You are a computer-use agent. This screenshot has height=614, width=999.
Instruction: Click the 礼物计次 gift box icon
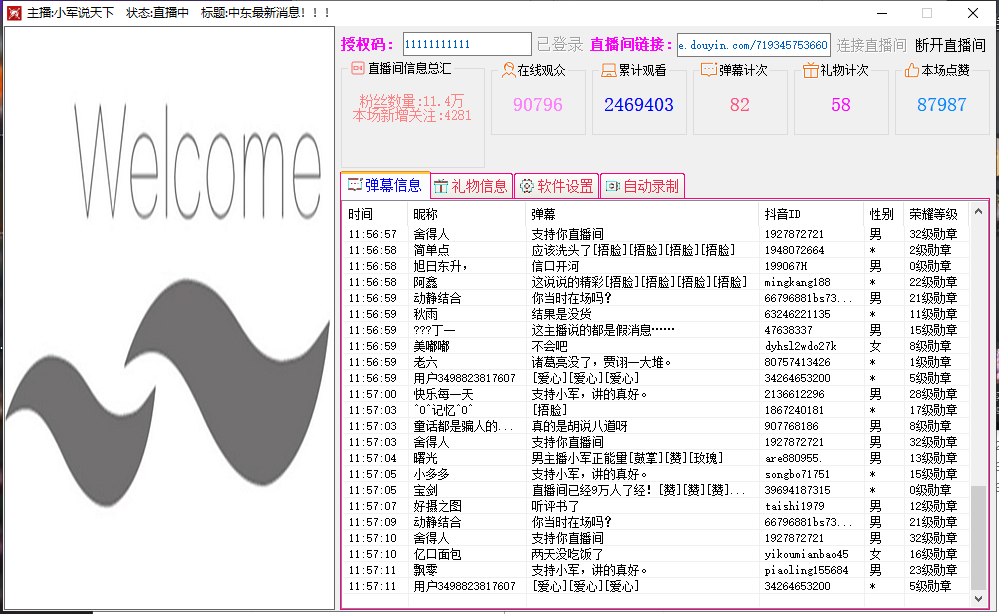811,71
